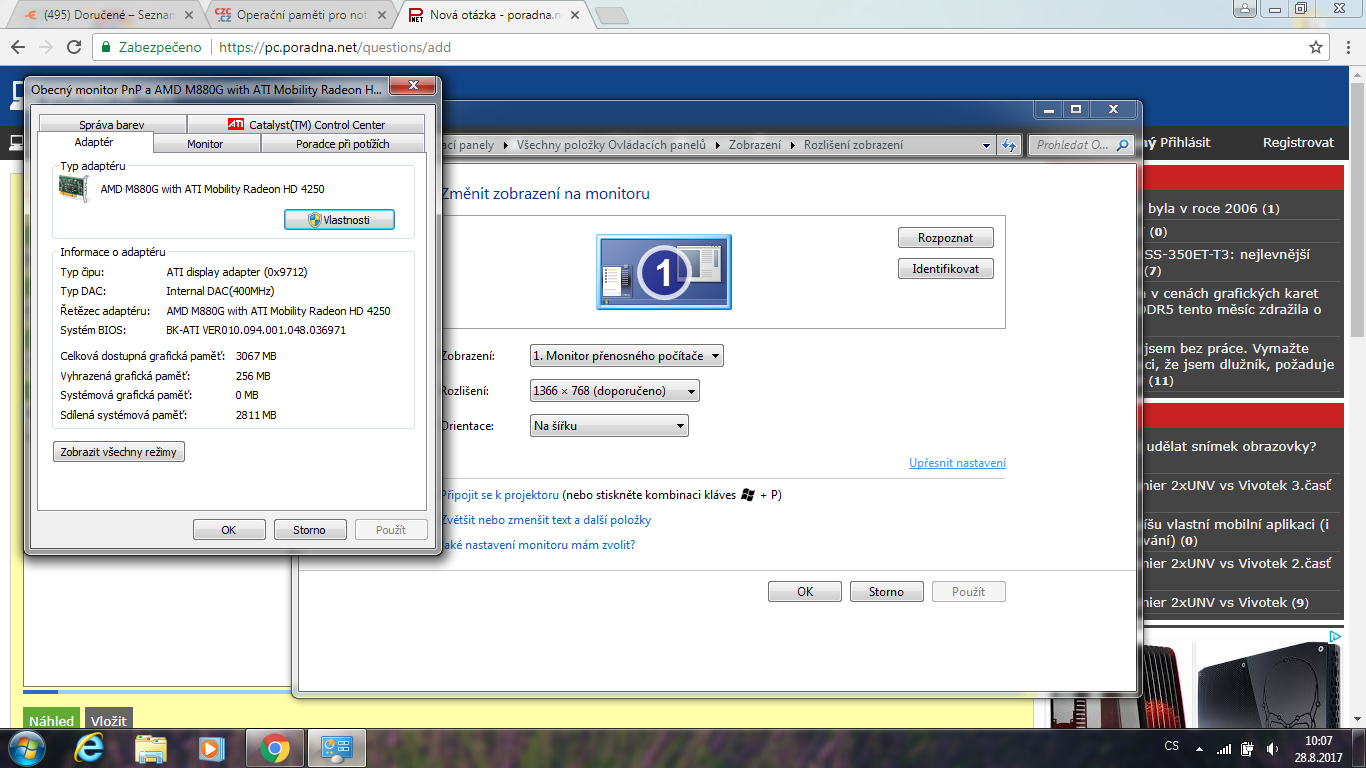Click the Připojit se k projektoru link
This screenshot has height=768, width=1366.
[x=500, y=495]
